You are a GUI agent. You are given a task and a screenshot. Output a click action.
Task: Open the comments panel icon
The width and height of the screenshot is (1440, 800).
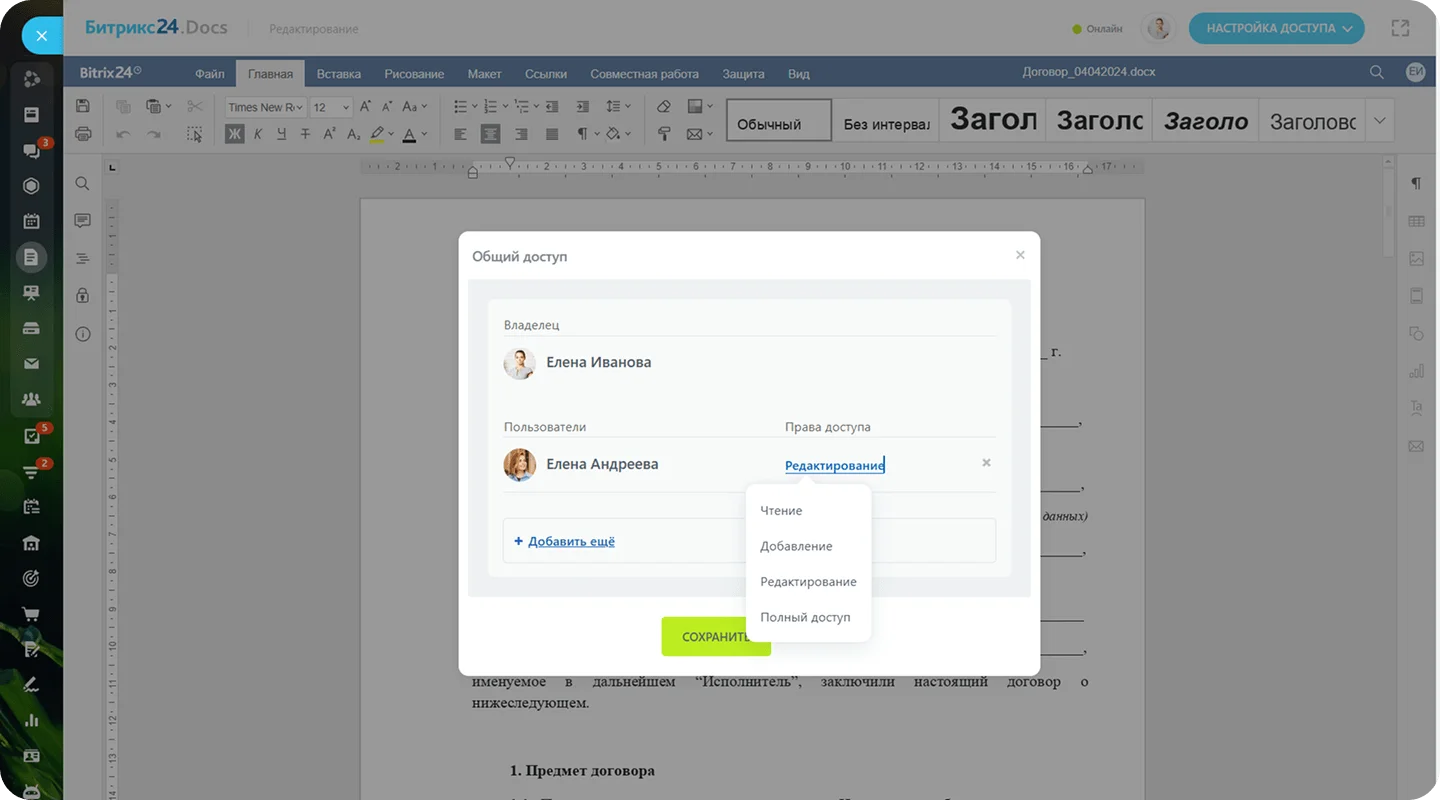click(x=82, y=221)
